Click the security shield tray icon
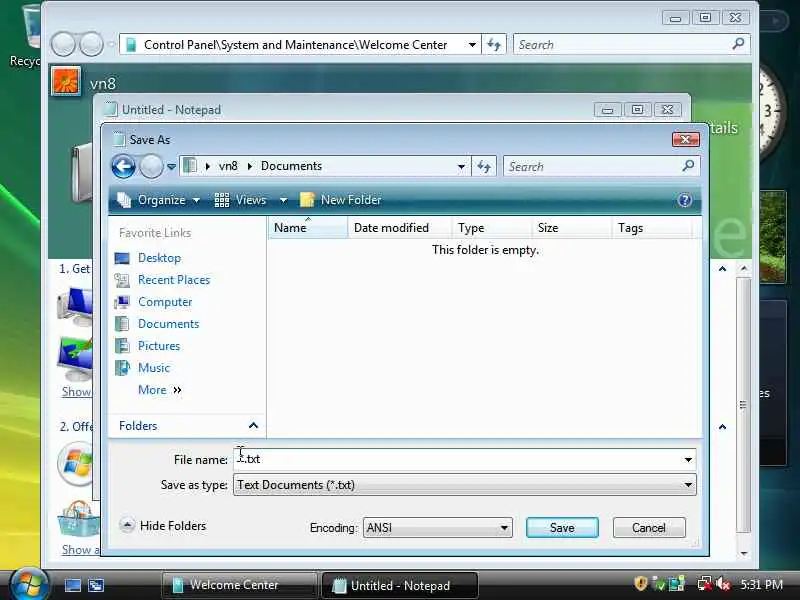Viewport: 800px width, 600px height. tap(640, 583)
